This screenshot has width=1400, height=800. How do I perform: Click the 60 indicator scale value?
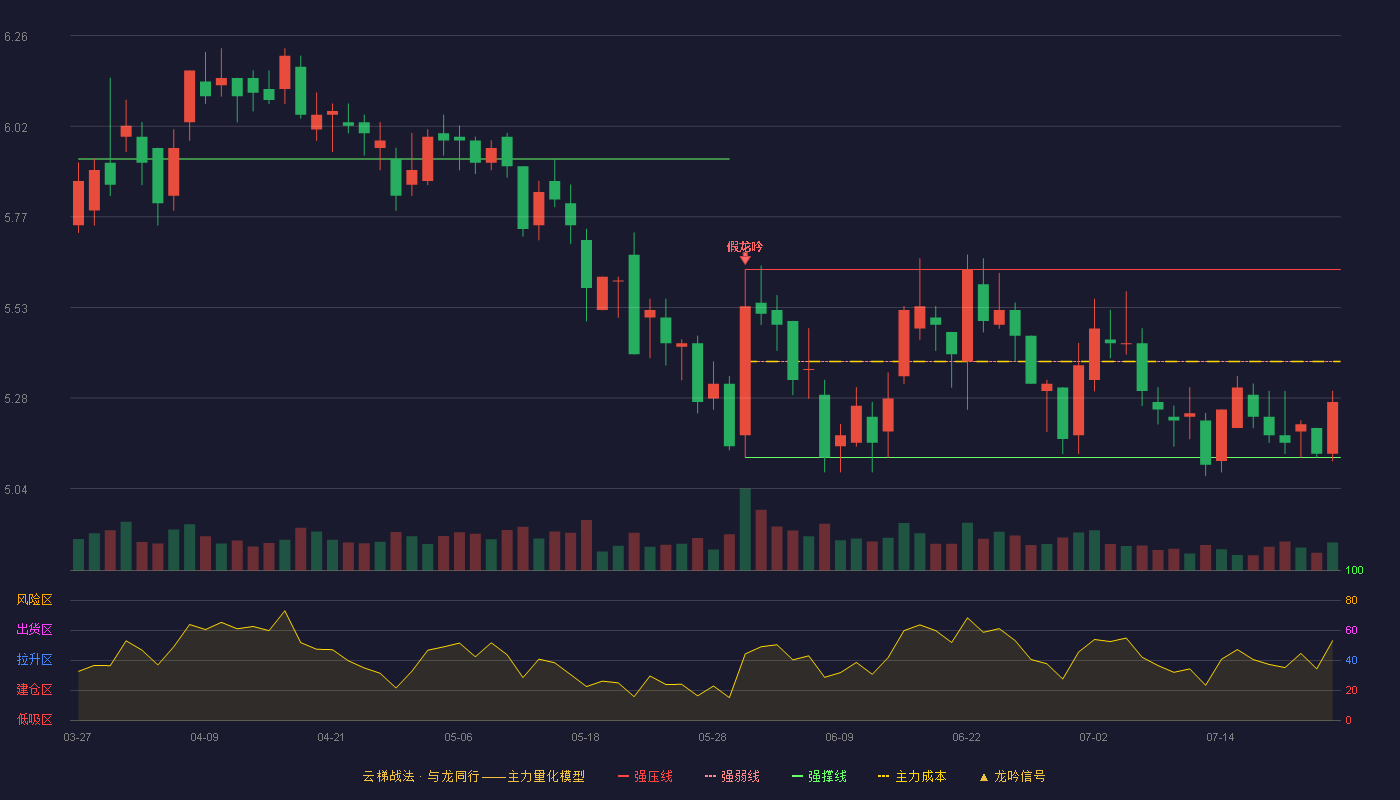click(x=1351, y=630)
